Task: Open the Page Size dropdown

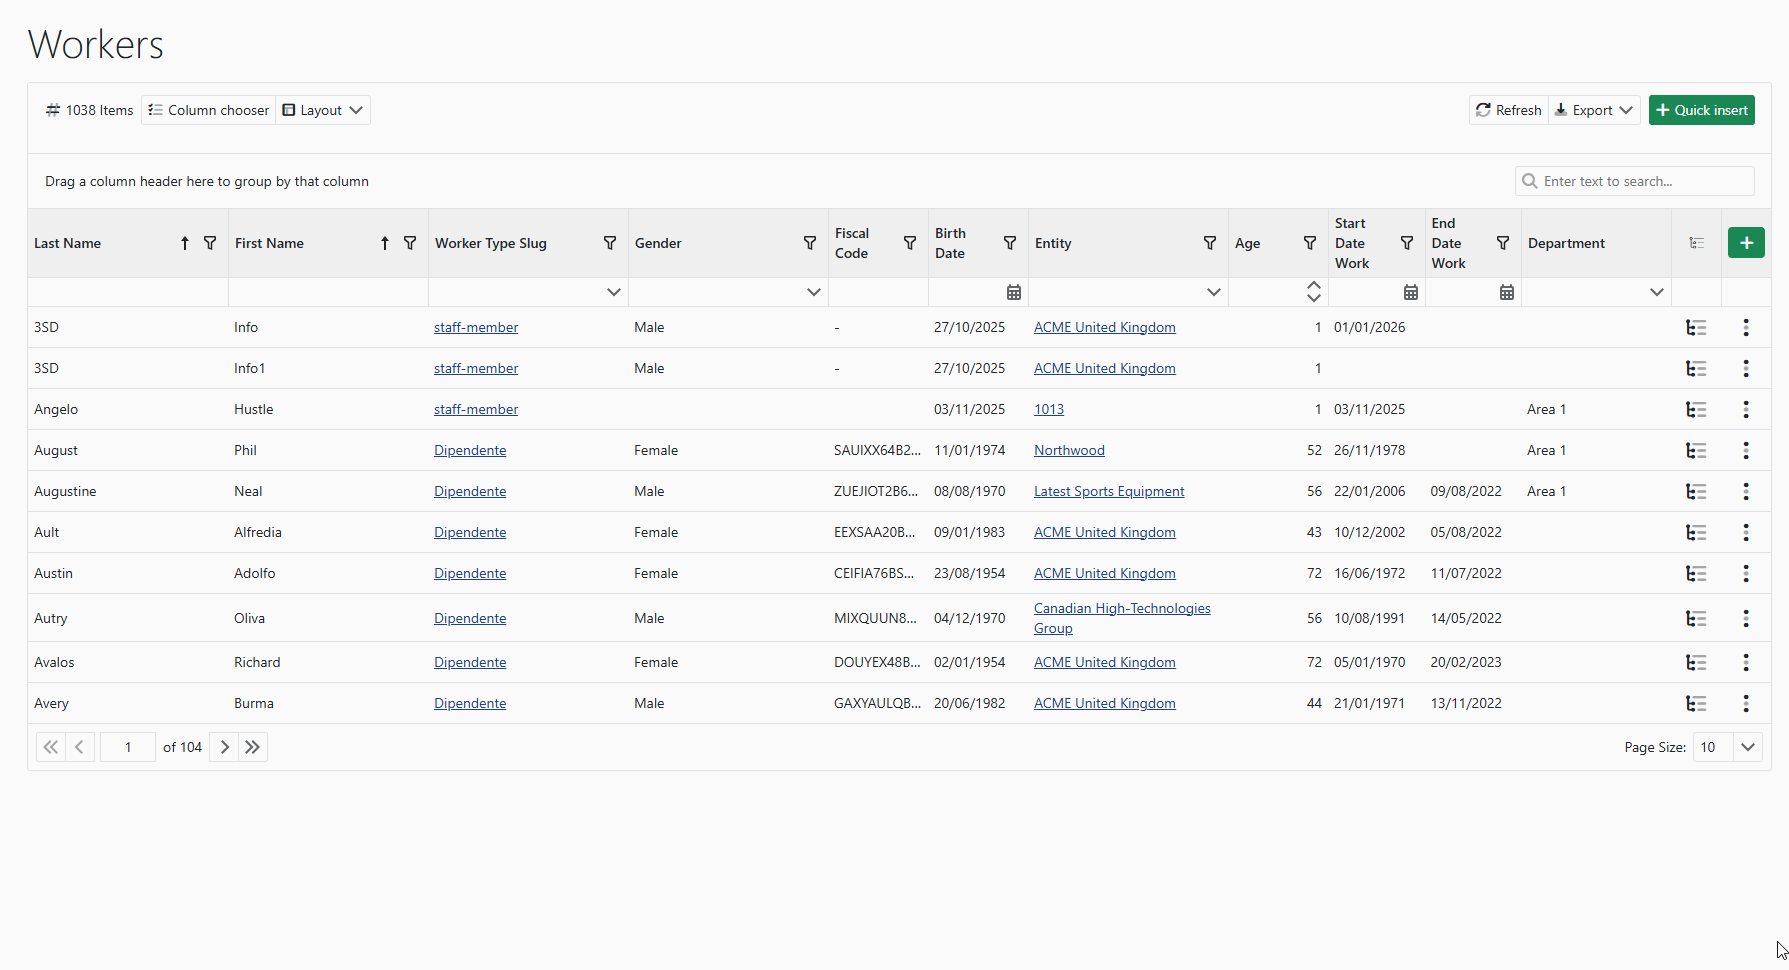Action: (x=1747, y=747)
